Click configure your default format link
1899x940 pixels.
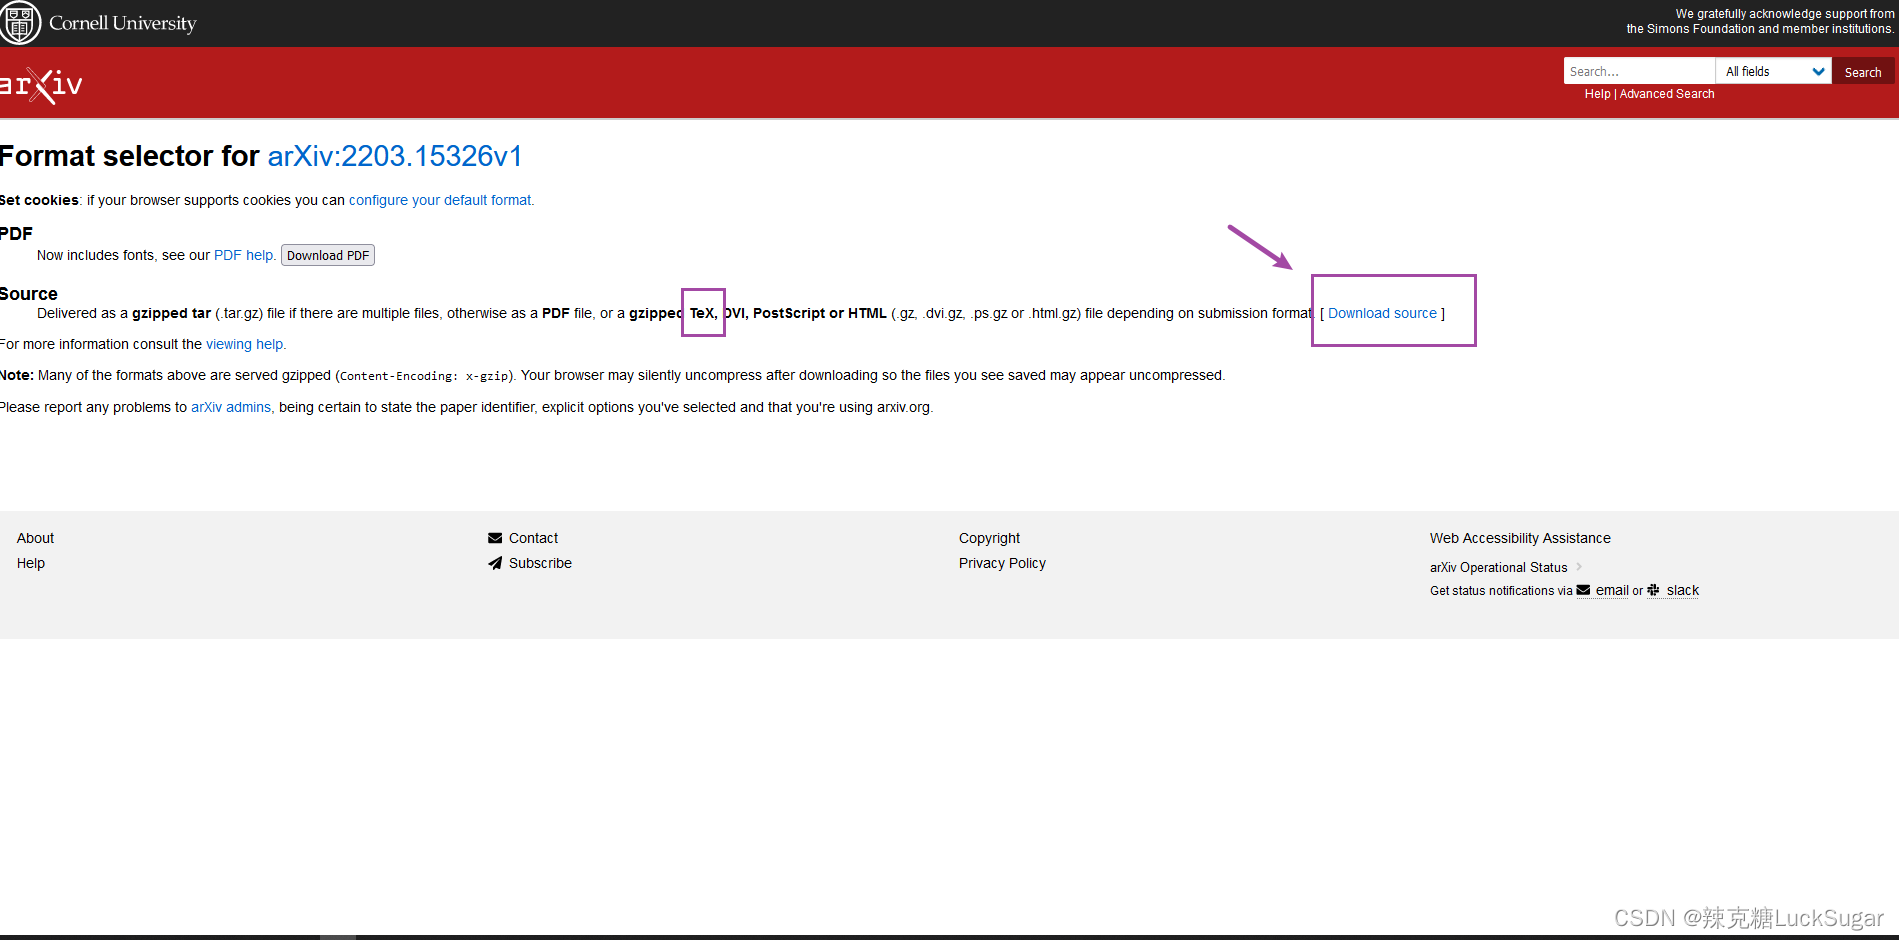(440, 200)
